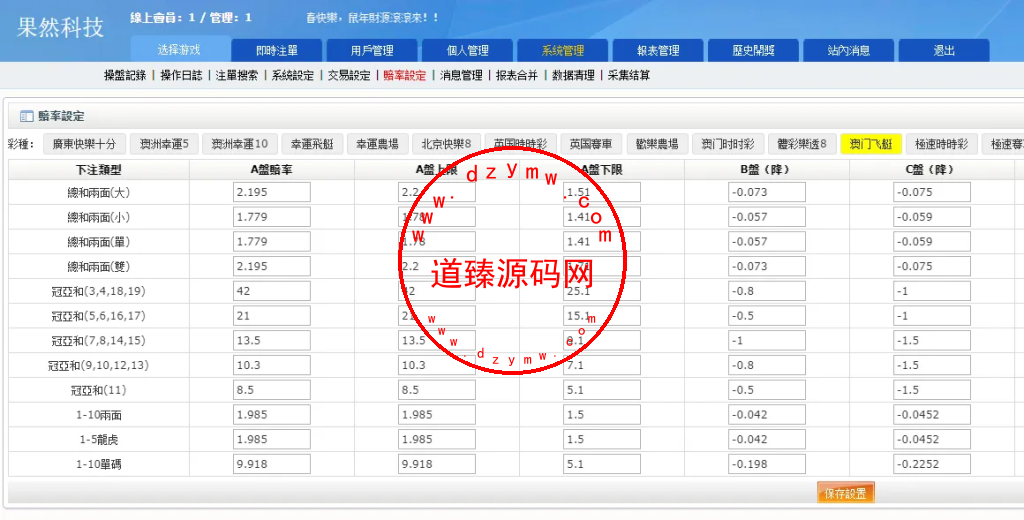1024x520 pixels.
Task: Select the 系統管理 tab
Action: click(x=563, y=50)
